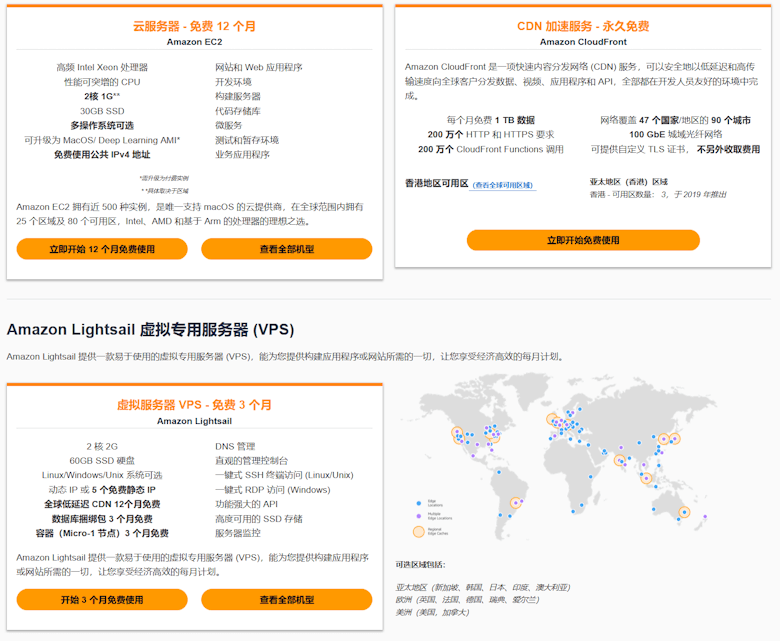Screen dimensions: 780x641
Task: Click 5 个免费静态 IP text
Action: click(x=124, y=490)
